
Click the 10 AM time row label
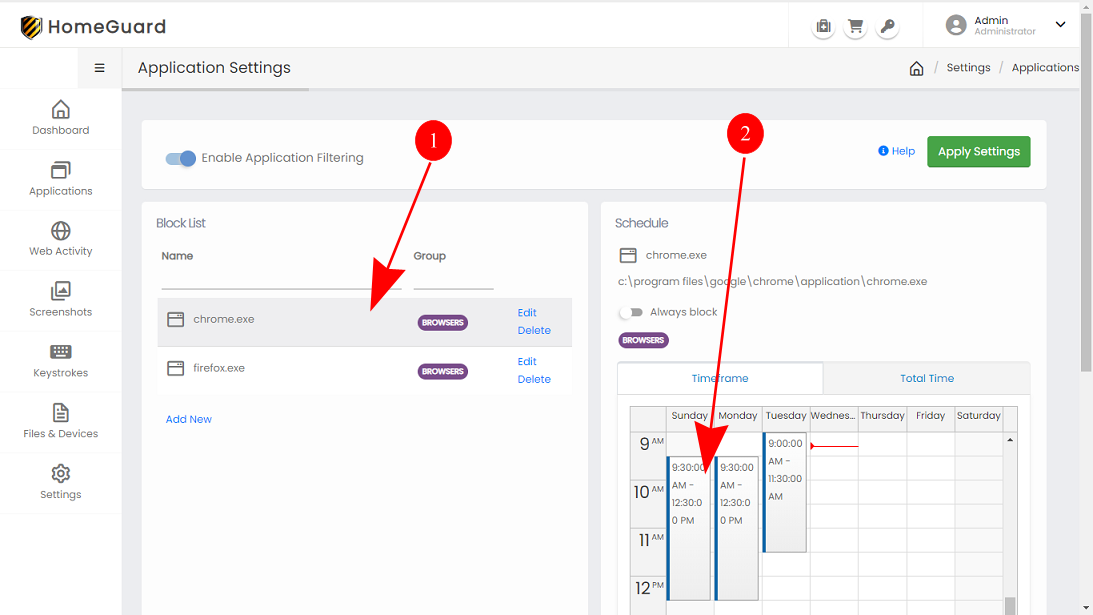tap(649, 492)
